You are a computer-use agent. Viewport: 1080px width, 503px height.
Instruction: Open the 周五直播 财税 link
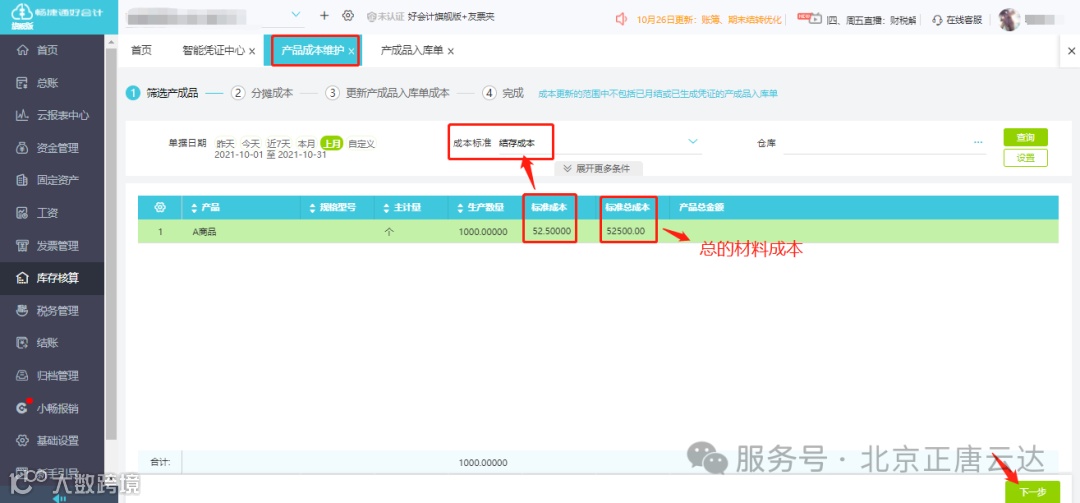coord(872,19)
